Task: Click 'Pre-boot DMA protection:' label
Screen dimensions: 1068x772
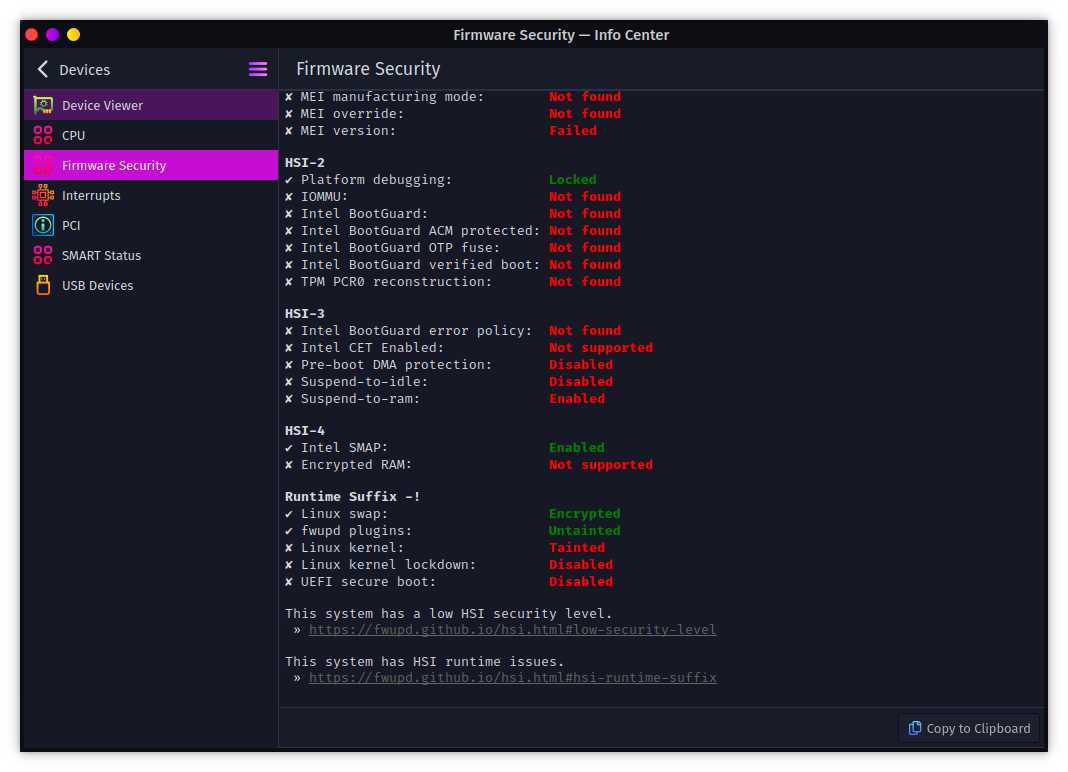Action: (396, 365)
